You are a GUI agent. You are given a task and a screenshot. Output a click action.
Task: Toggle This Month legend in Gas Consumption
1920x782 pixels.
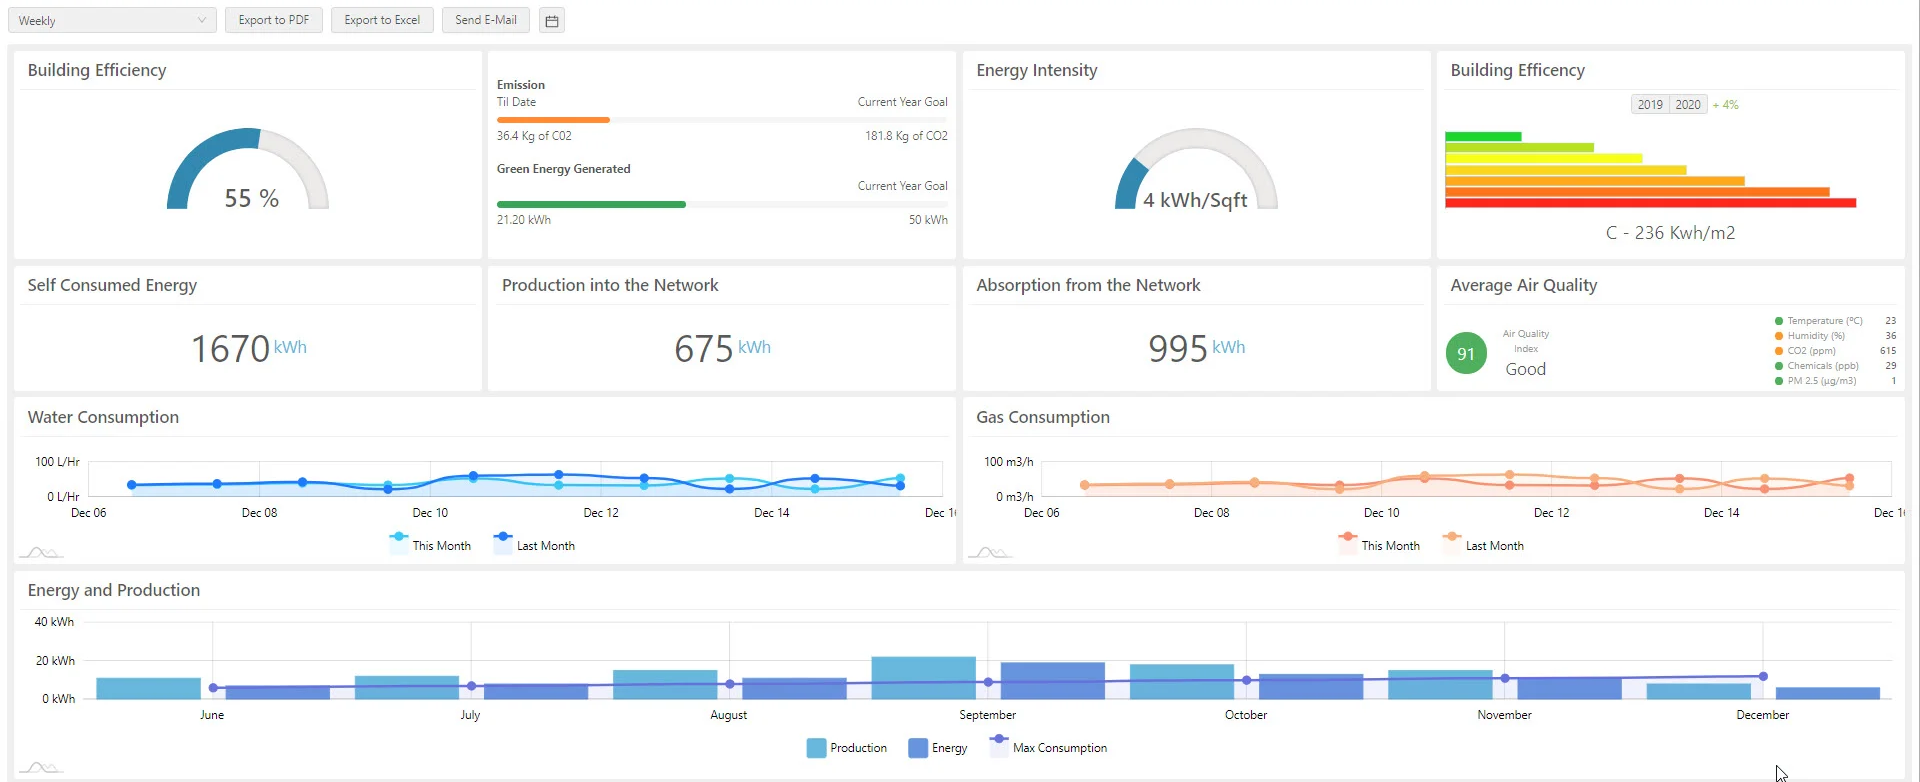1380,545
